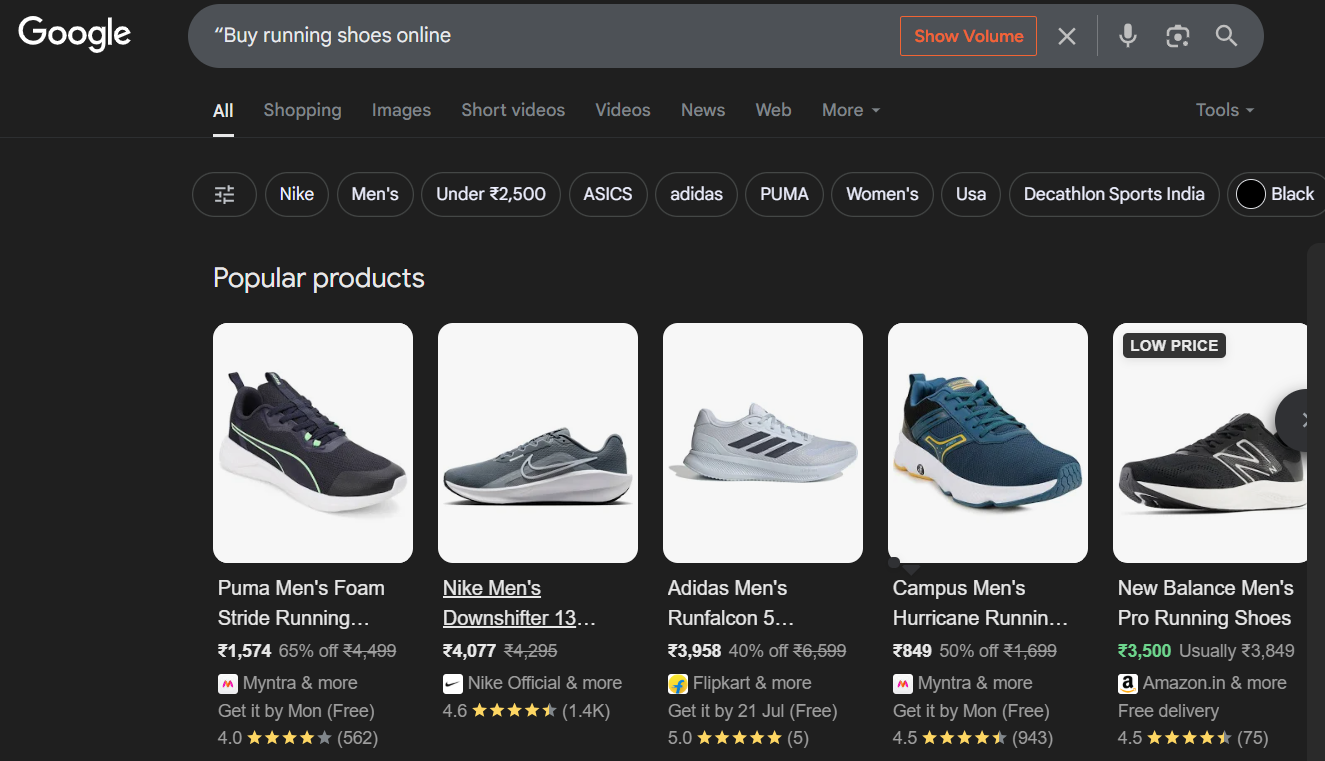Click the Amazon.in seller icon
The width and height of the screenshot is (1325, 761).
(1127, 683)
